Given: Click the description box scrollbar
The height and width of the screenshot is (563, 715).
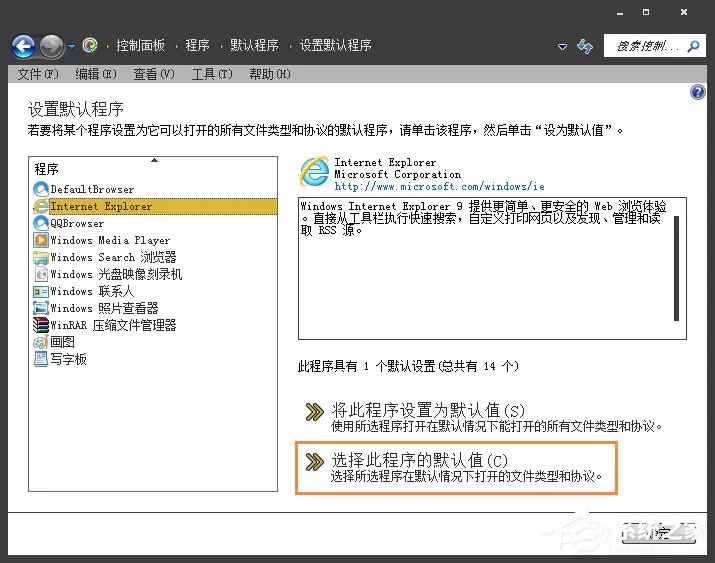Looking at the screenshot, I should (x=676, y=269).
